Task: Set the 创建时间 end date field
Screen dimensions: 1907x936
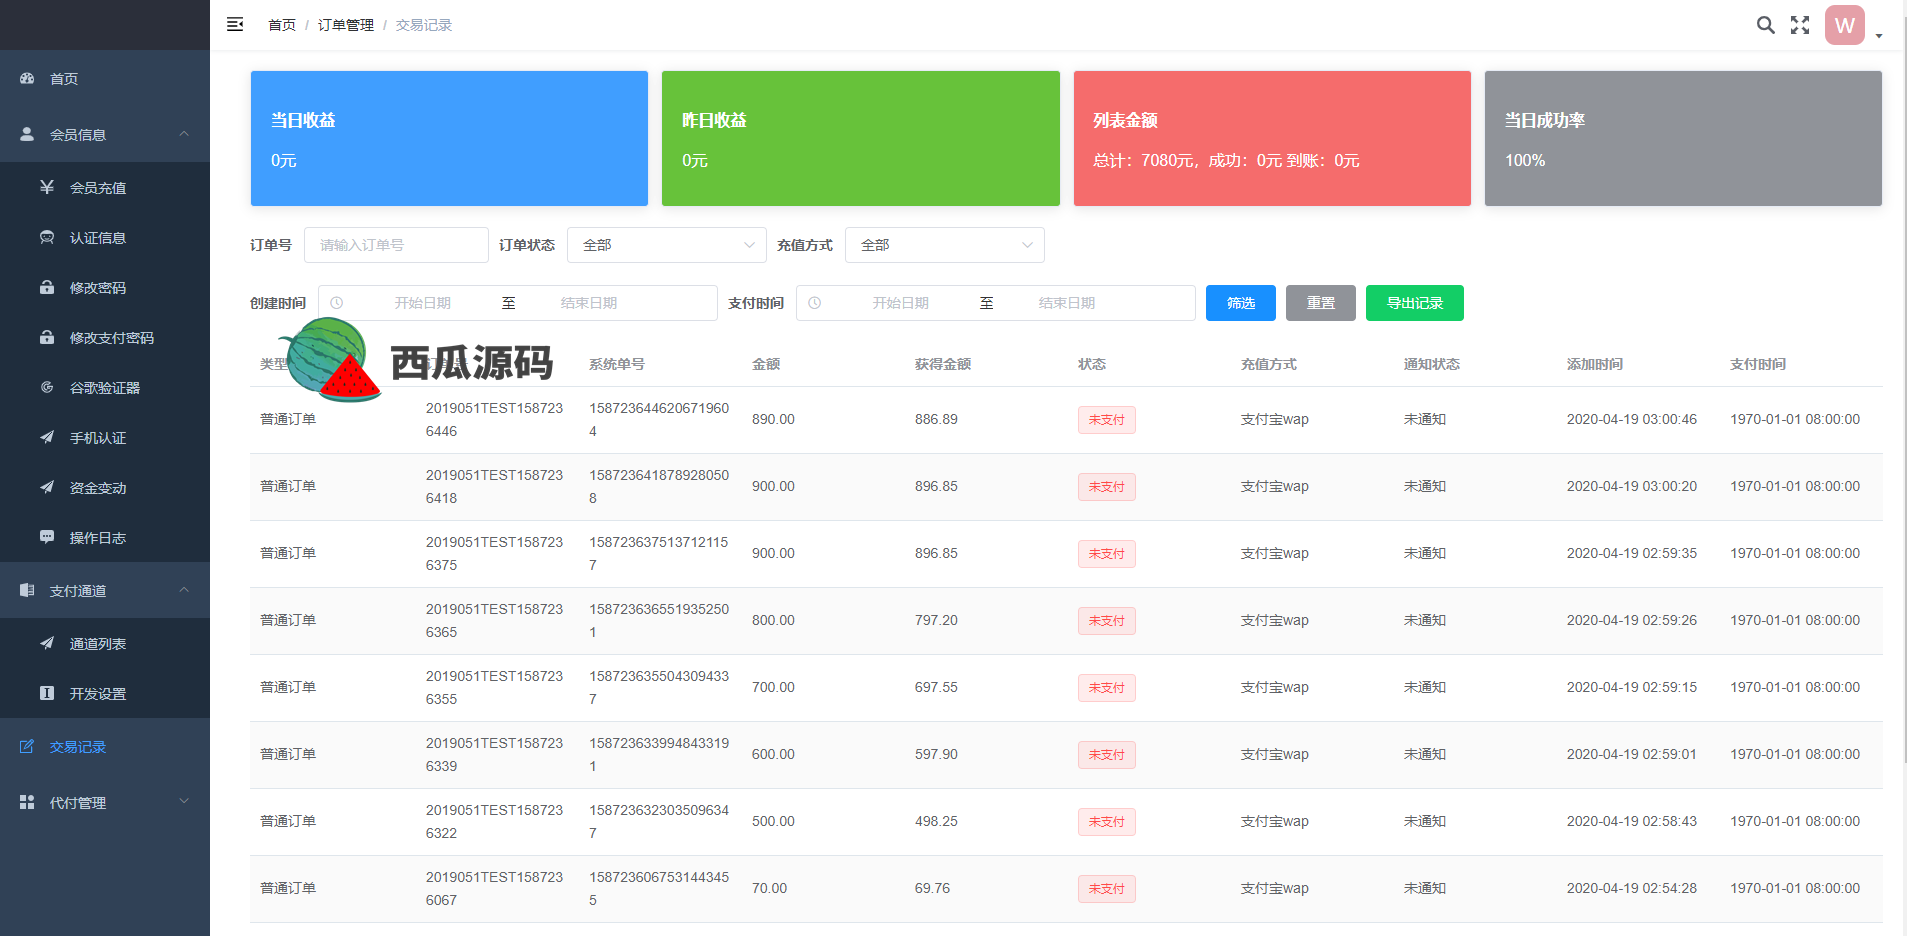Action: pyautogui.click(x=589, y=303)
